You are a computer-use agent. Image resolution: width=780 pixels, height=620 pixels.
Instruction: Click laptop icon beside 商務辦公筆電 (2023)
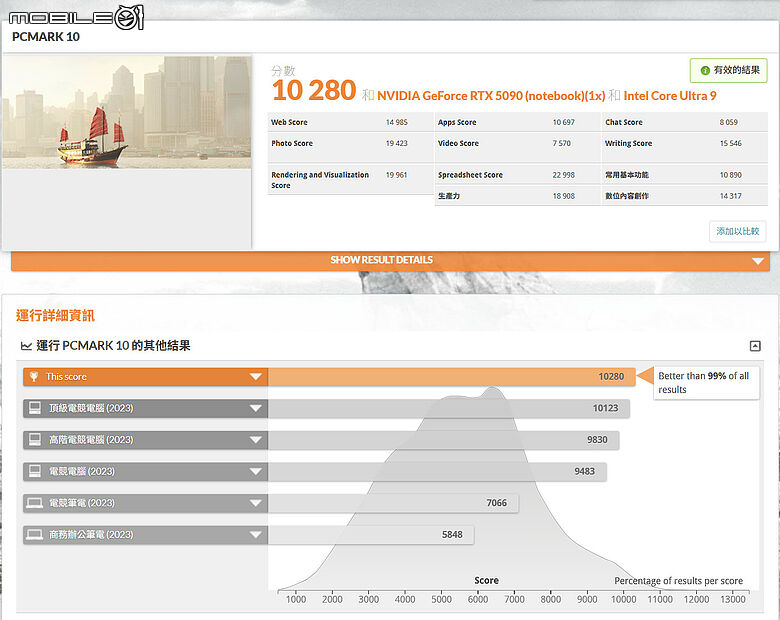(x=35, y=534)
